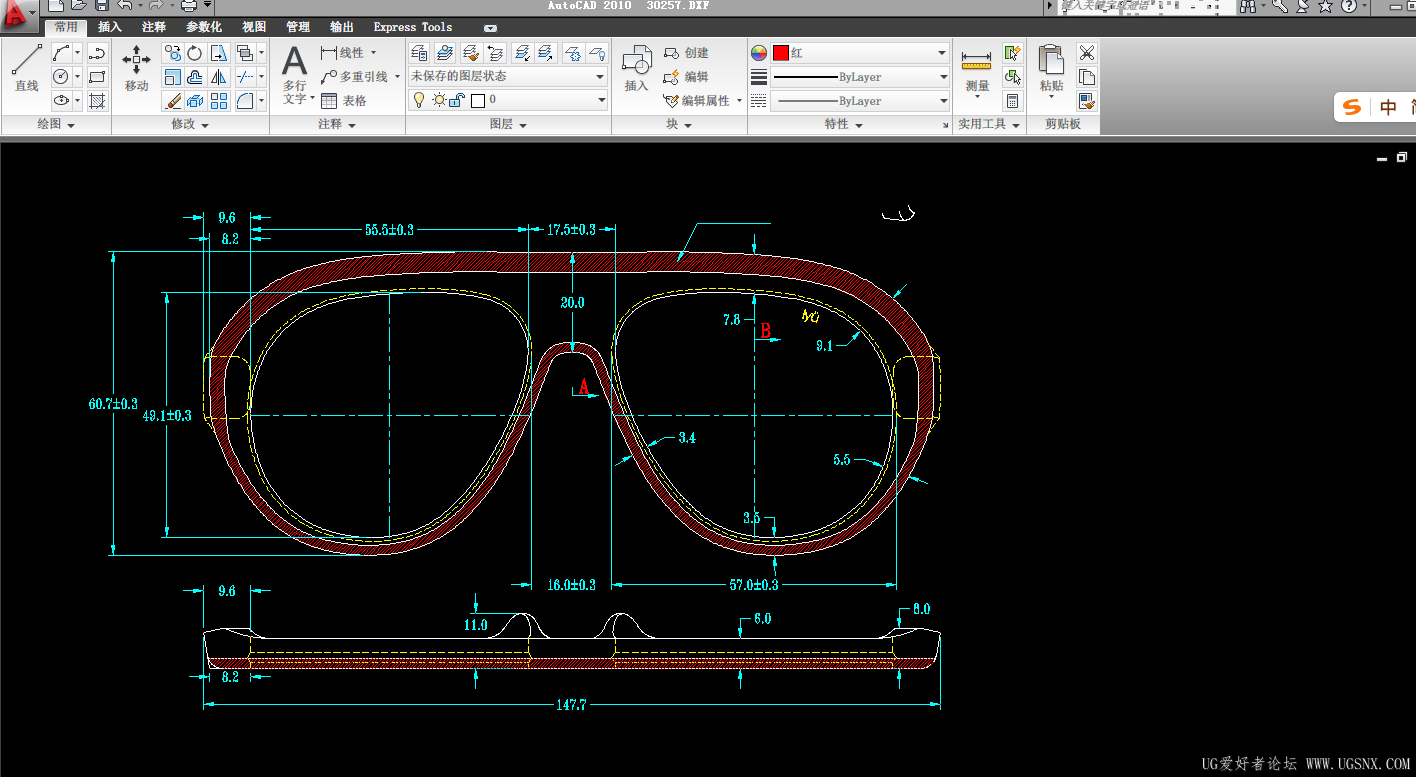
Task: Open the layer state dropdown (未保存的图层状态)
Action: click(508, 76)
